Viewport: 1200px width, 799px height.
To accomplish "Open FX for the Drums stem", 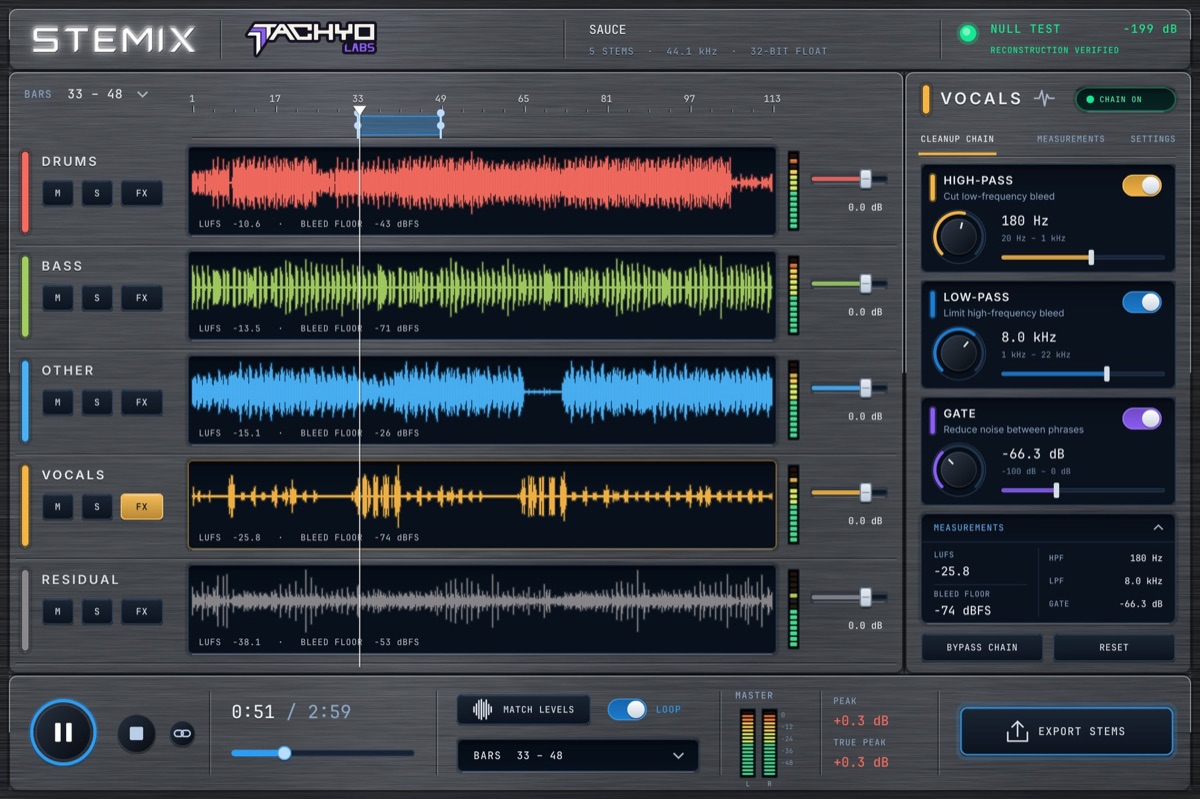I will pos(142,193).
